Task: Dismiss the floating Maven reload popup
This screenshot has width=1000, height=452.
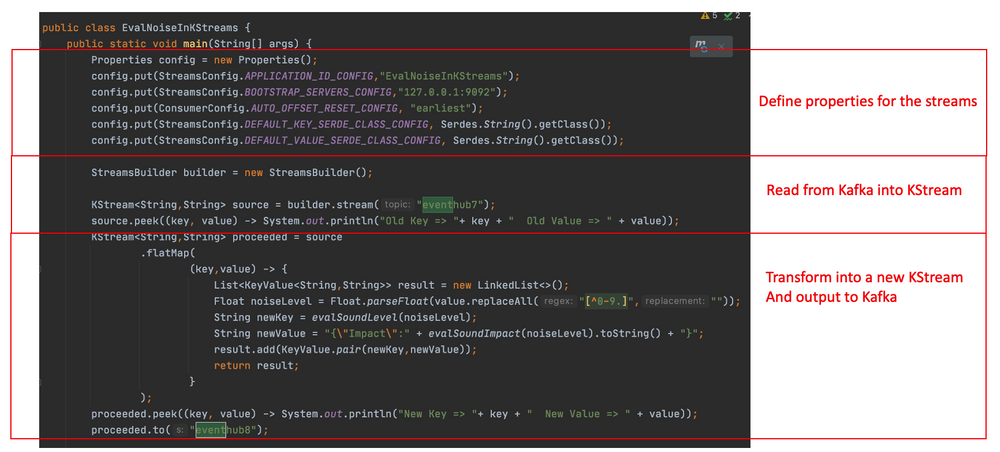Action: pos(721,47)
